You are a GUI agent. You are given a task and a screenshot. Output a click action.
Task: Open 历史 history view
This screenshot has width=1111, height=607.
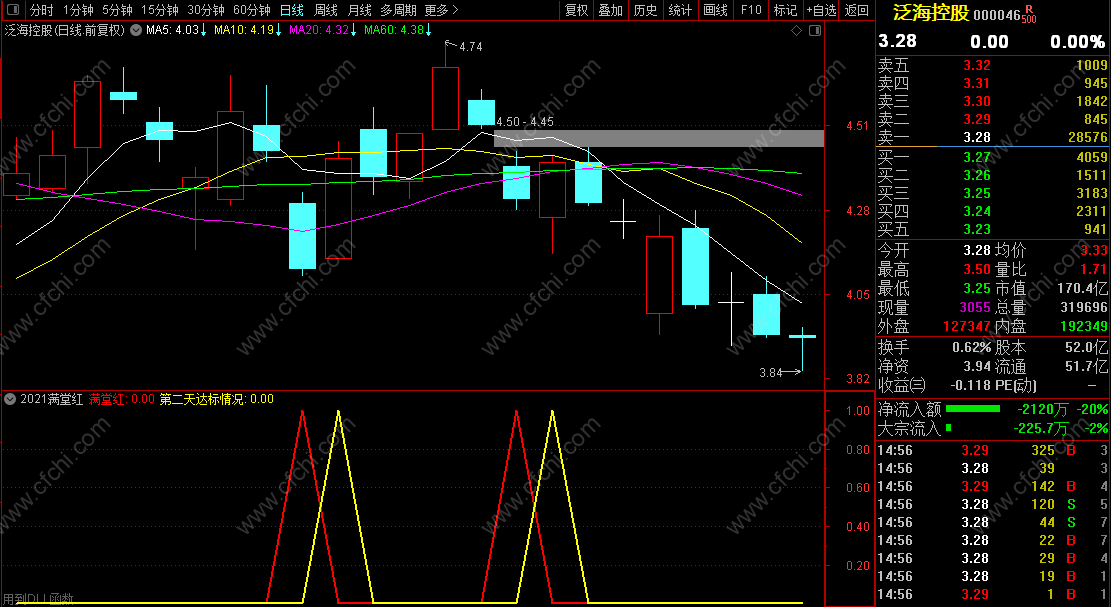[x=645, y=10]
